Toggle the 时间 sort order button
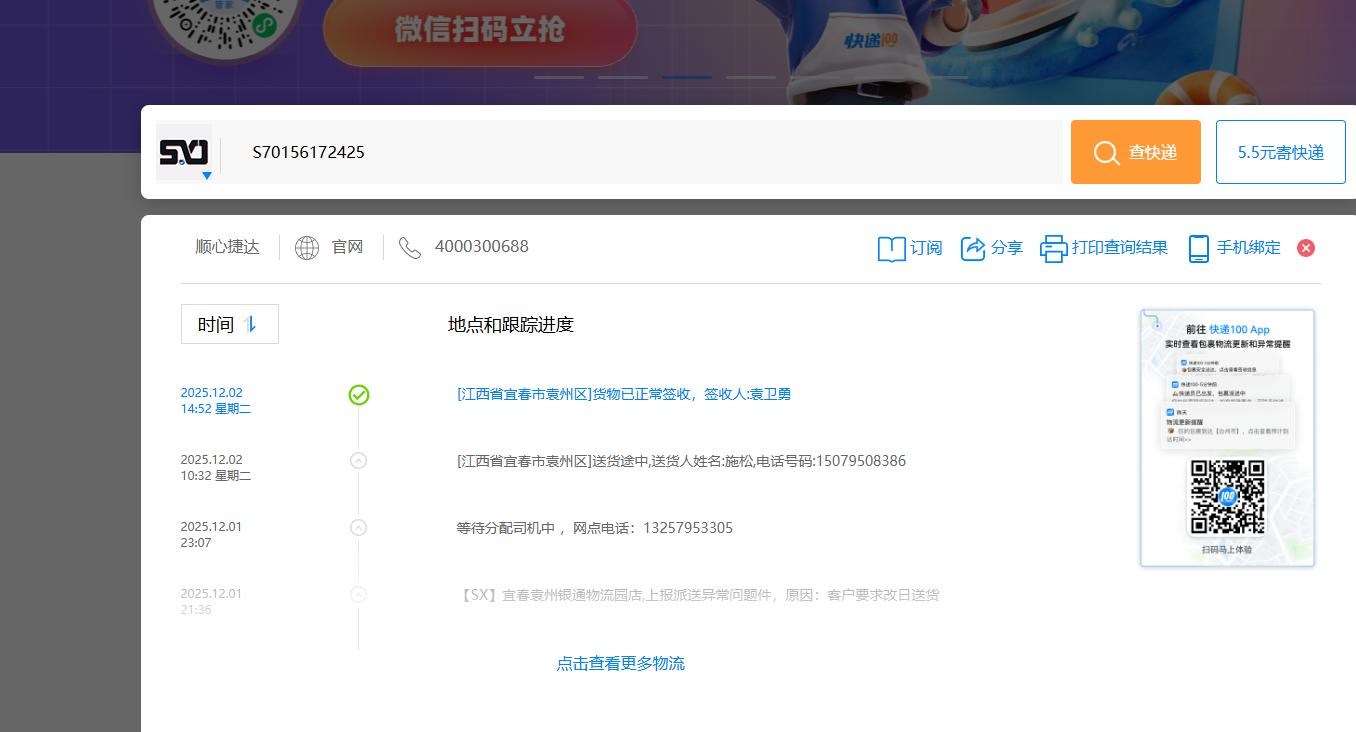Image resolution: width=1356 pixels, height=732 pixels. tap(230, 324)
